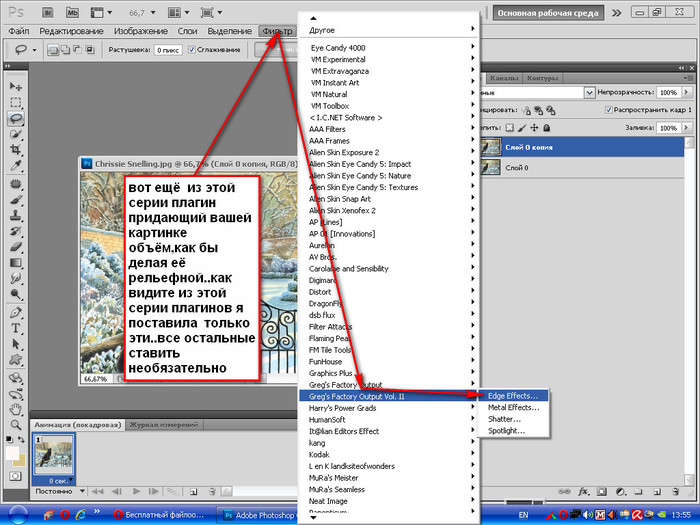
Task: Open the 0 сек. frame delay dropdown
Action: point(71,481)
